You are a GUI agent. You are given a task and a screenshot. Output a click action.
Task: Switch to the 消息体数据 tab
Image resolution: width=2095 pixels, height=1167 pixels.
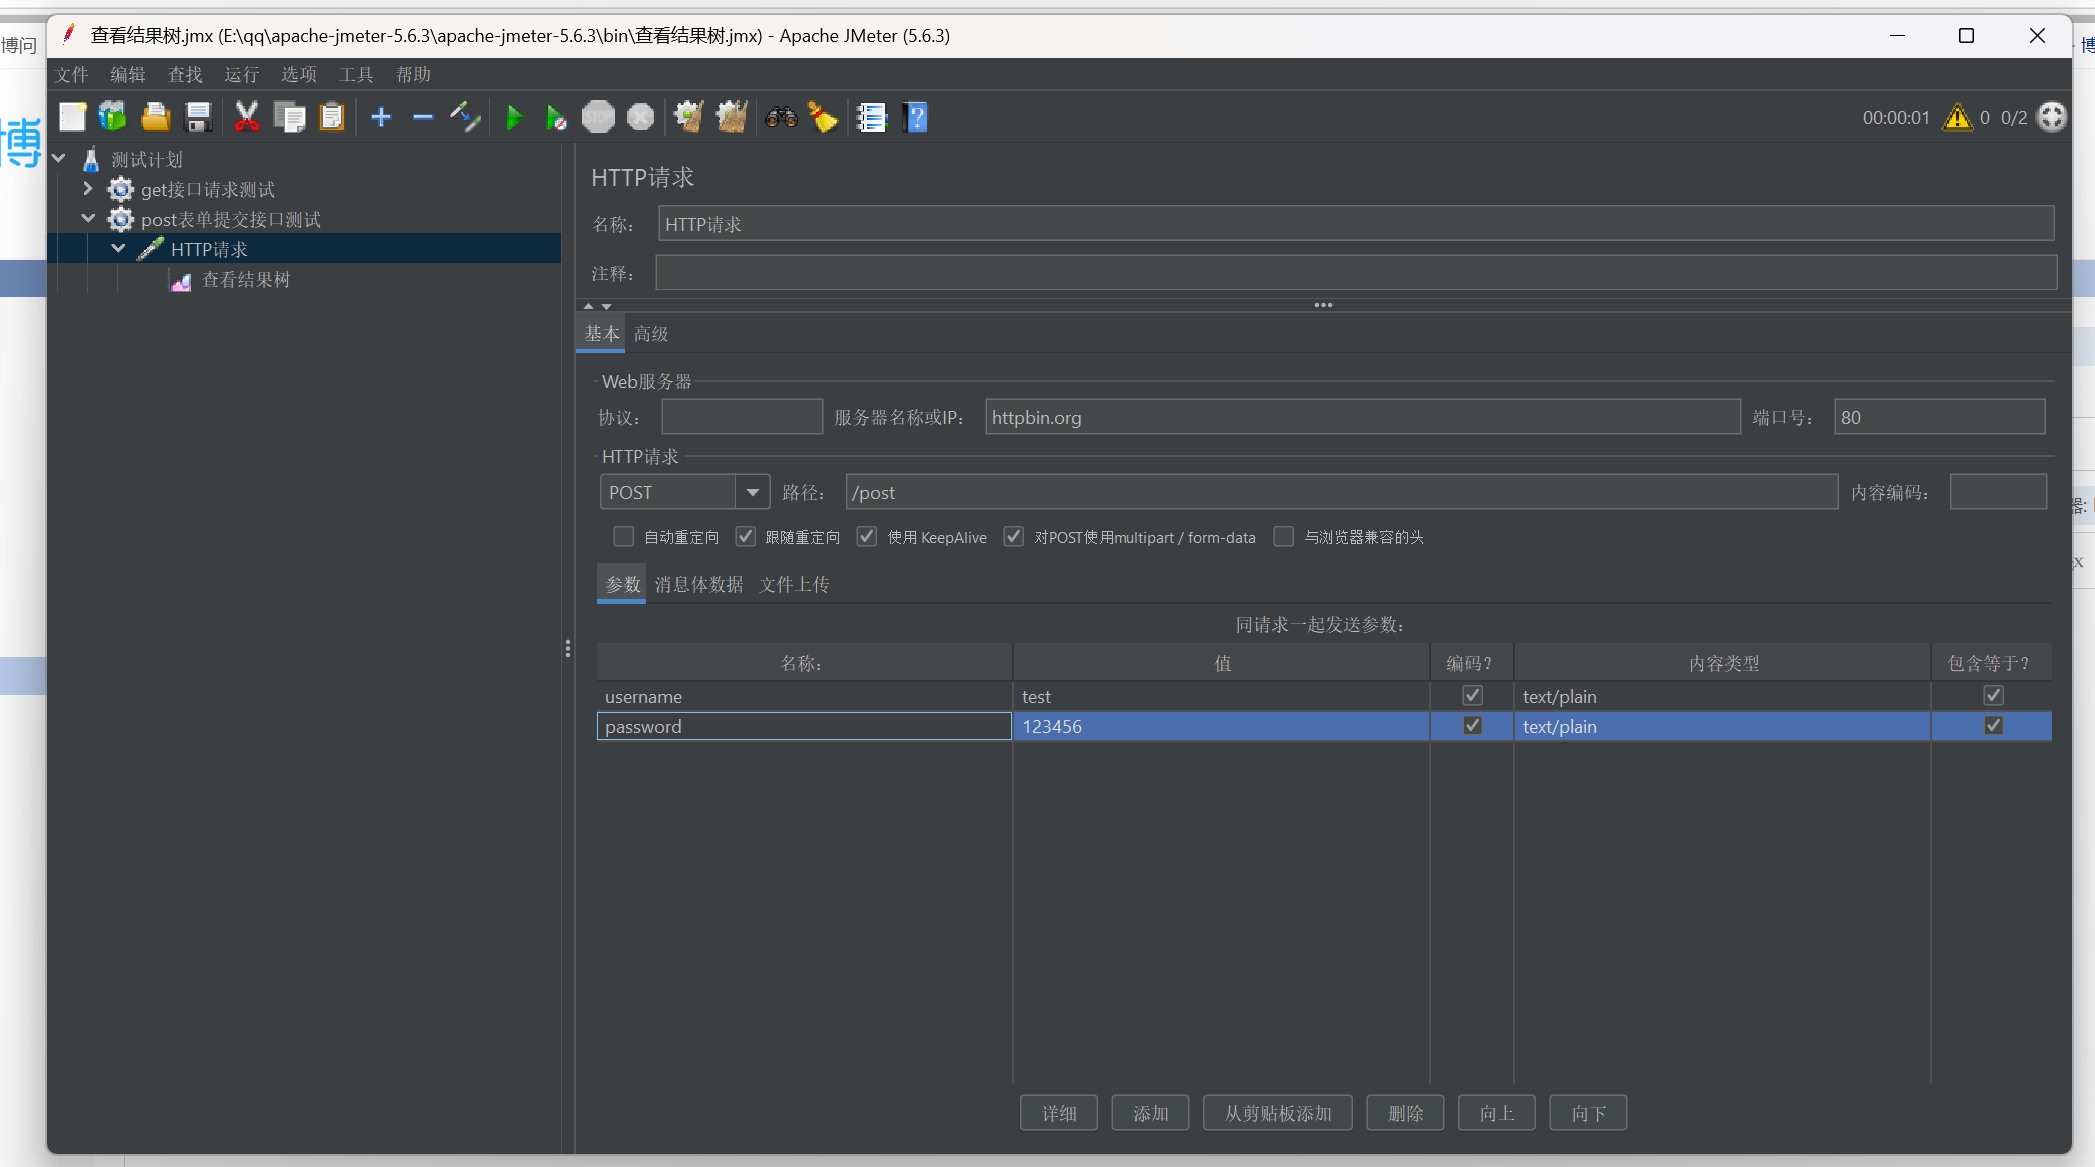pos(698,585)
